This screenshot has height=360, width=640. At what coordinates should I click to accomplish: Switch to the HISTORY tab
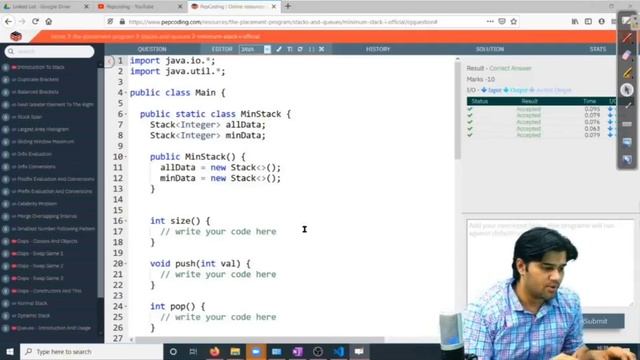tap(378, 49)
